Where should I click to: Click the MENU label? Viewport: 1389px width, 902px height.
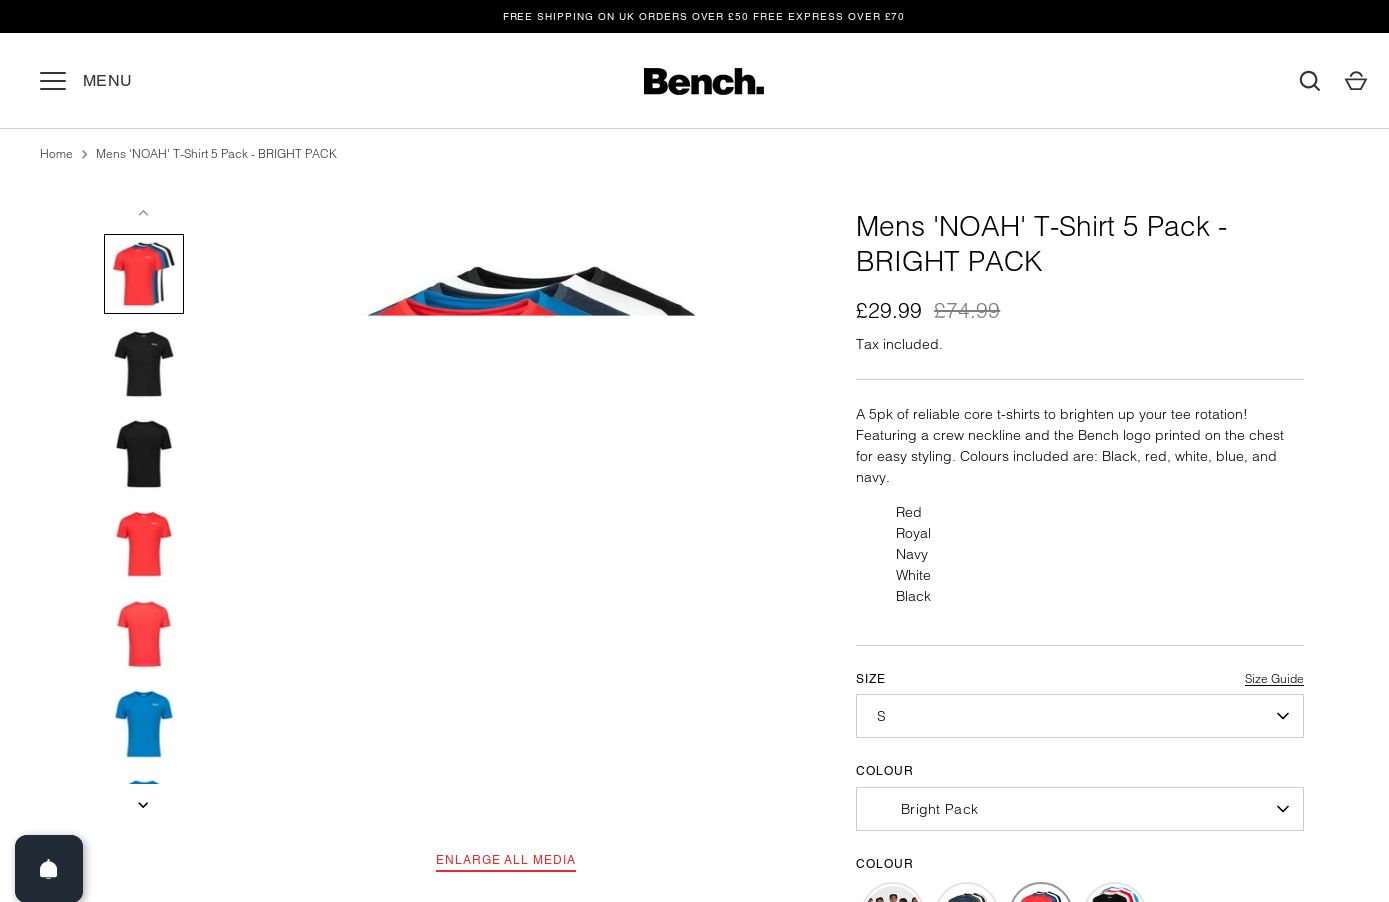click(x=107, y=81)
